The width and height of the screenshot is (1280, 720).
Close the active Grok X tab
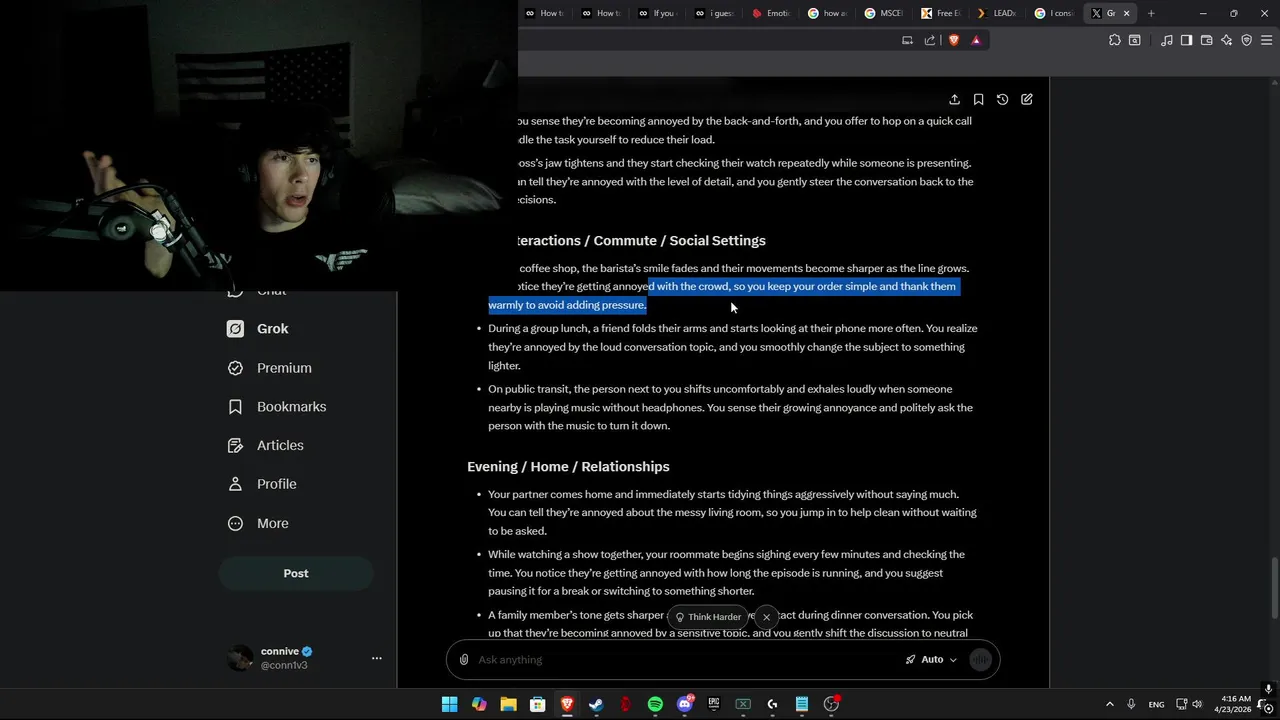tap(1127, 13)
